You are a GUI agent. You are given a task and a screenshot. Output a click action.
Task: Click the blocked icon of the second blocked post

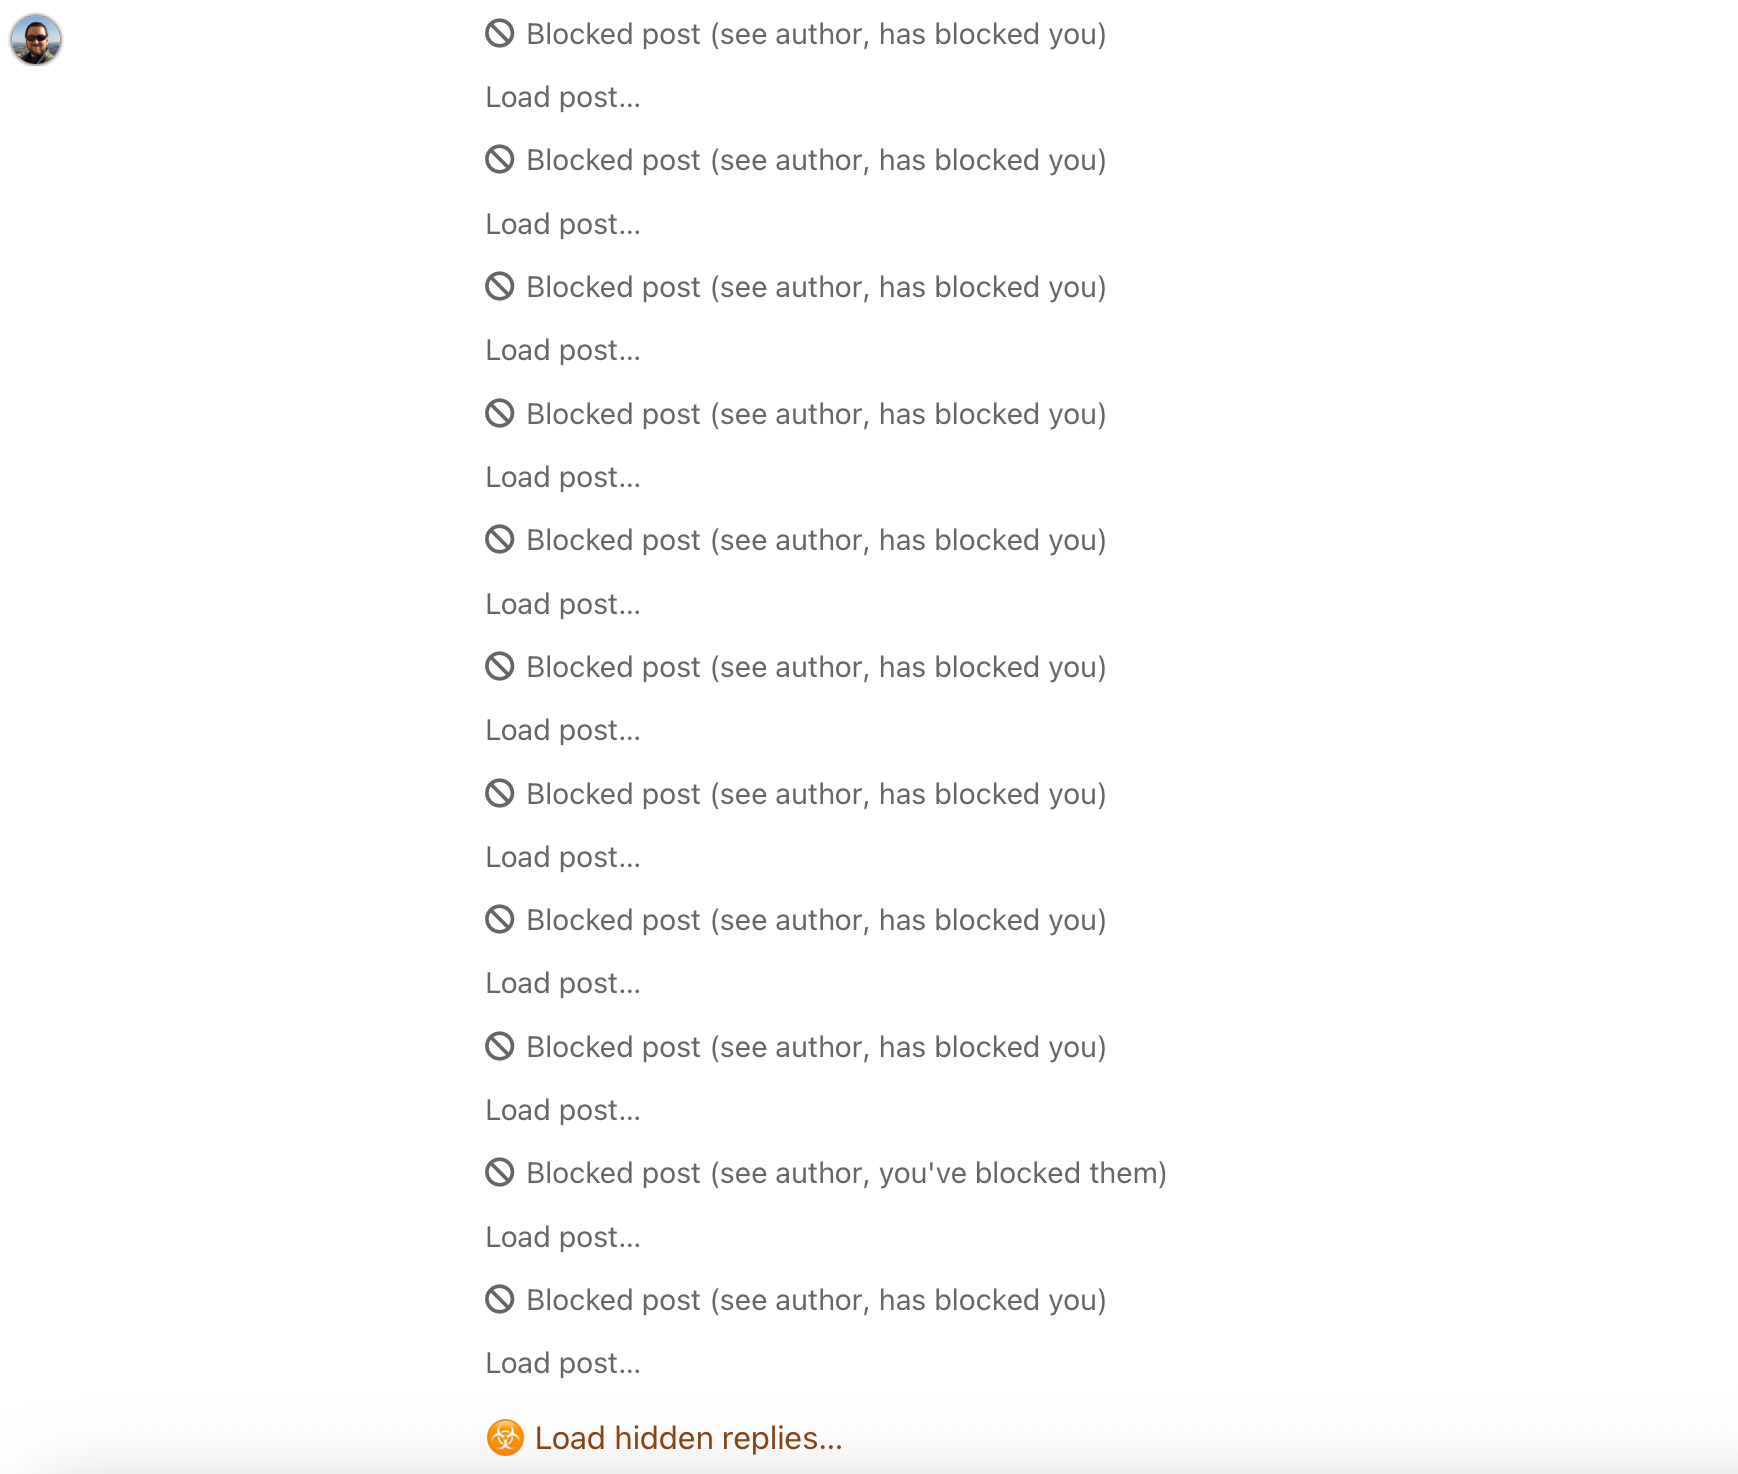click(x=500, y=160)
